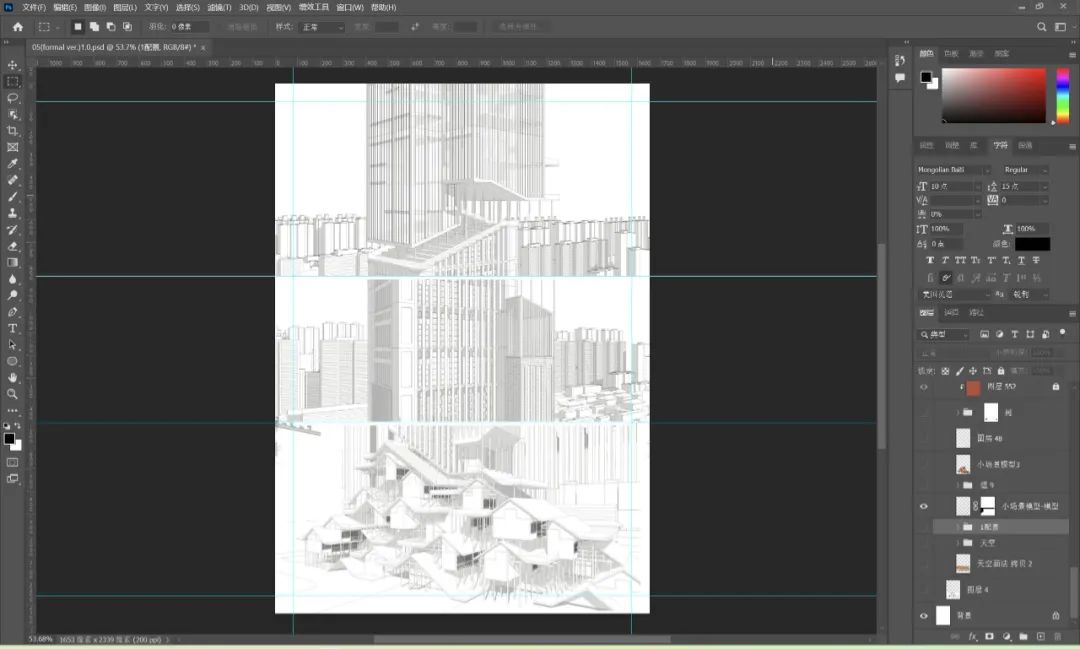Add a layer style with fx icon

[973, 637]
